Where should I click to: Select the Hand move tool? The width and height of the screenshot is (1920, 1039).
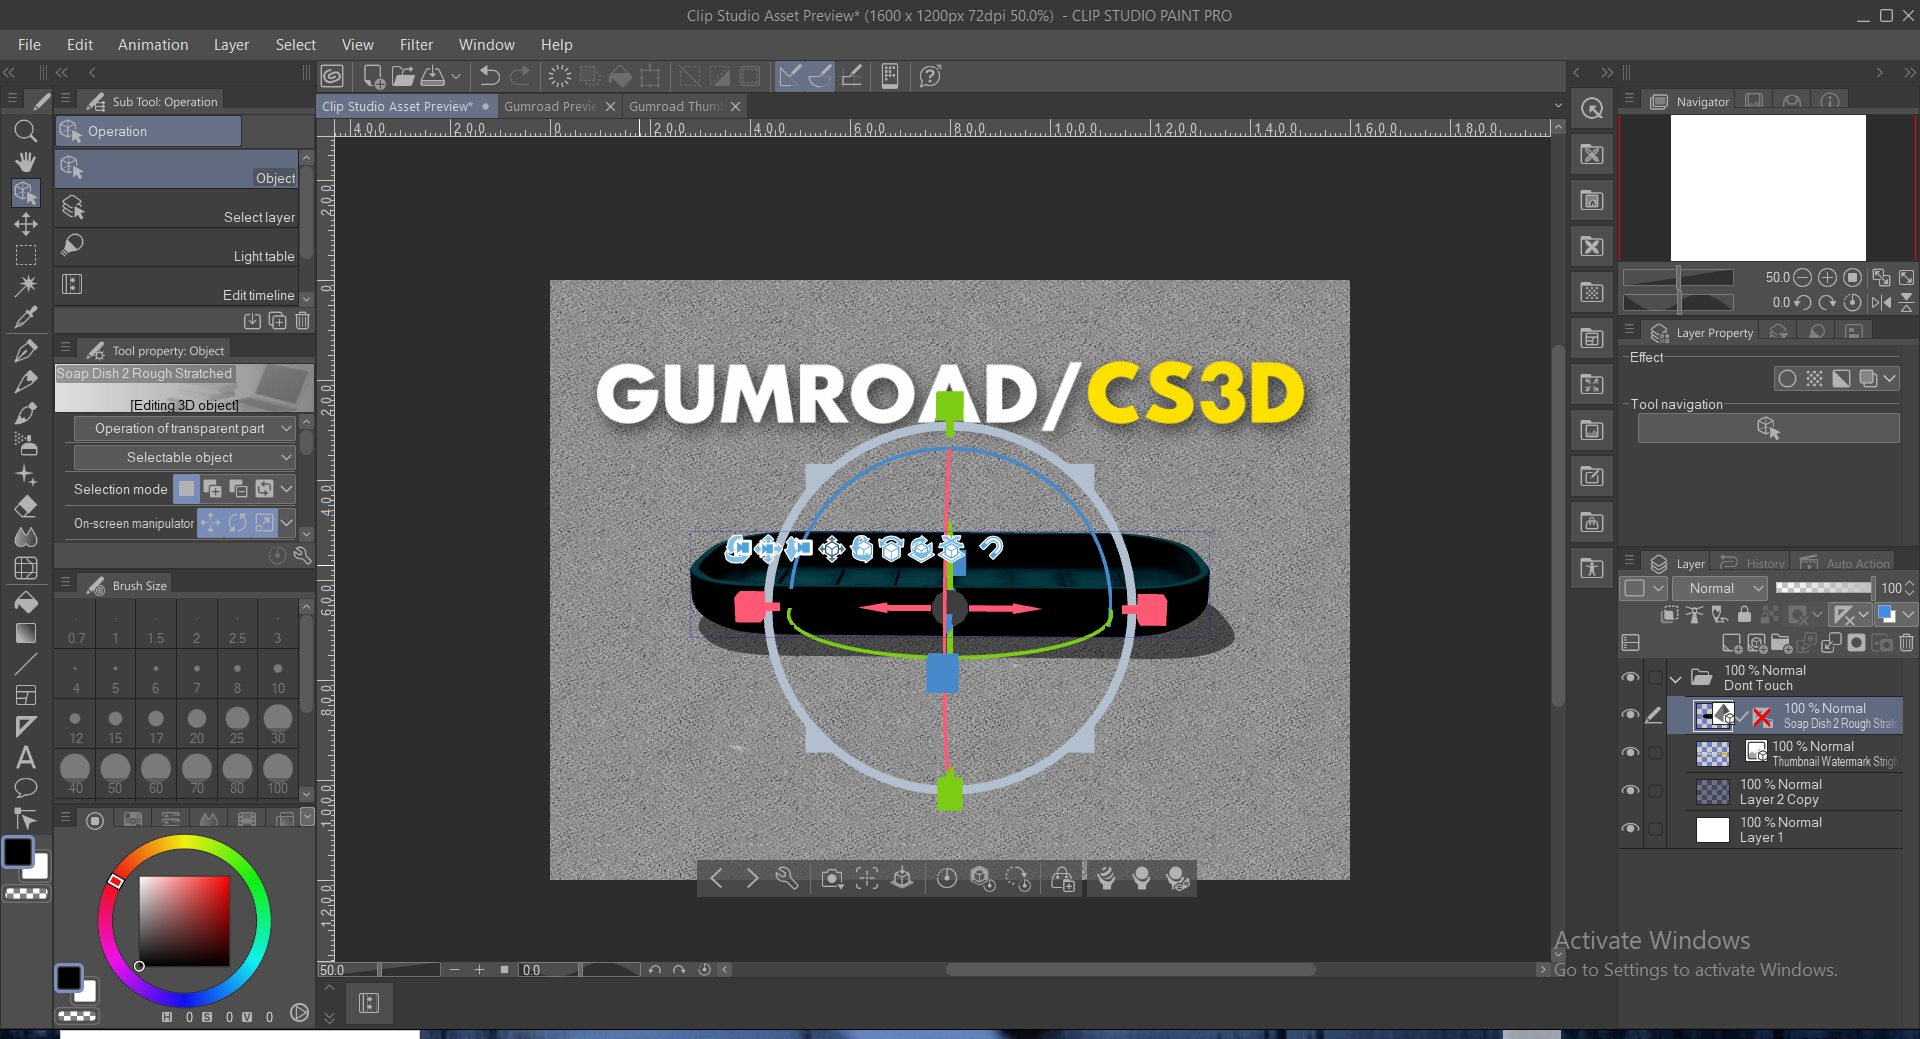tap(26, 162)
